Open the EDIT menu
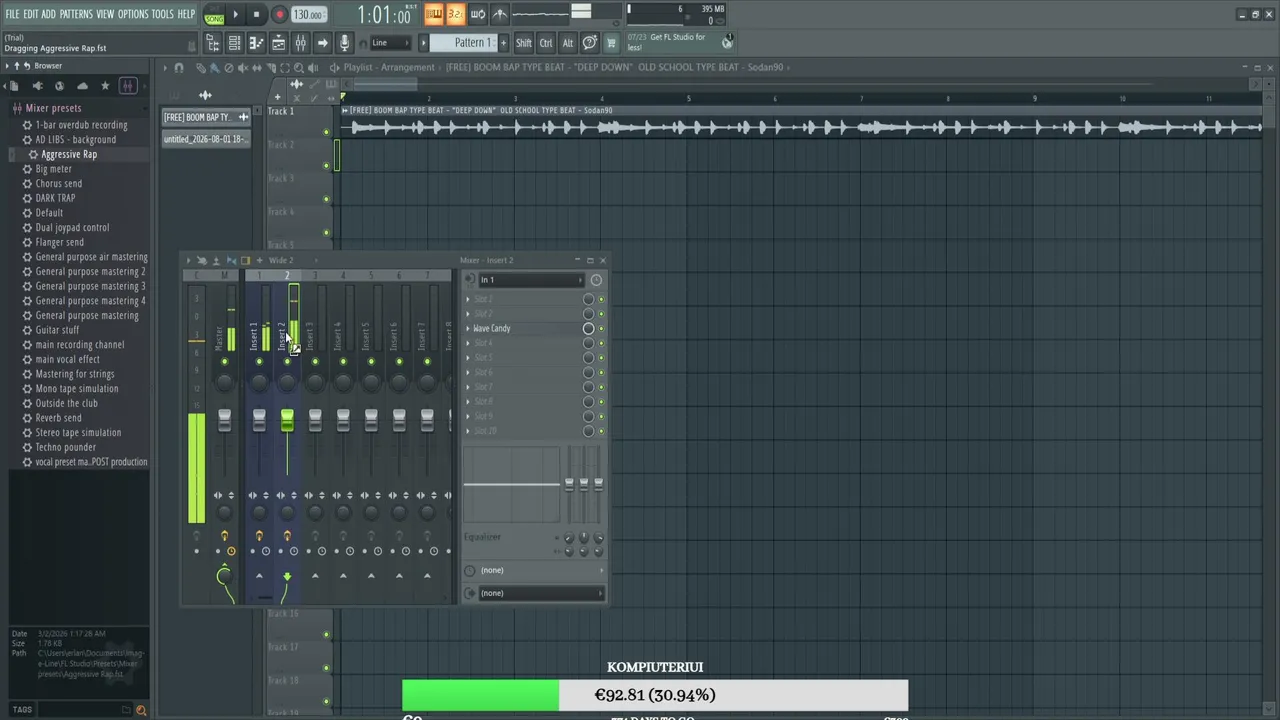 31,14
